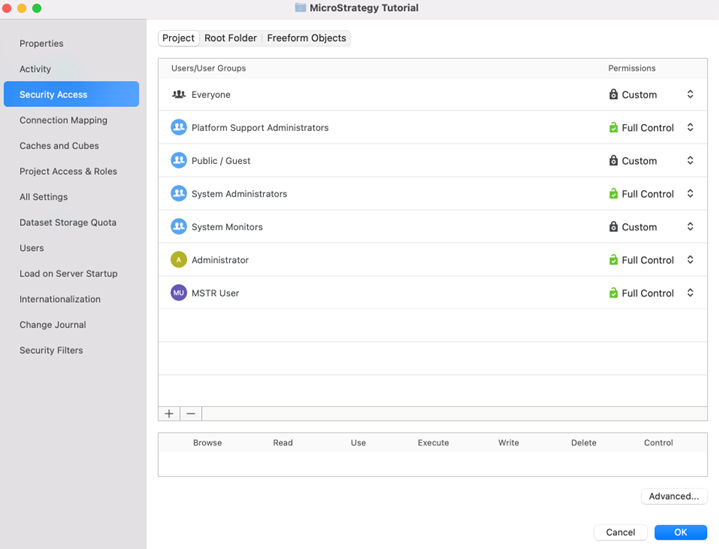Click the Administrator user avatar icon
Screen dimensions: 719x549
[x=179, y=260]
